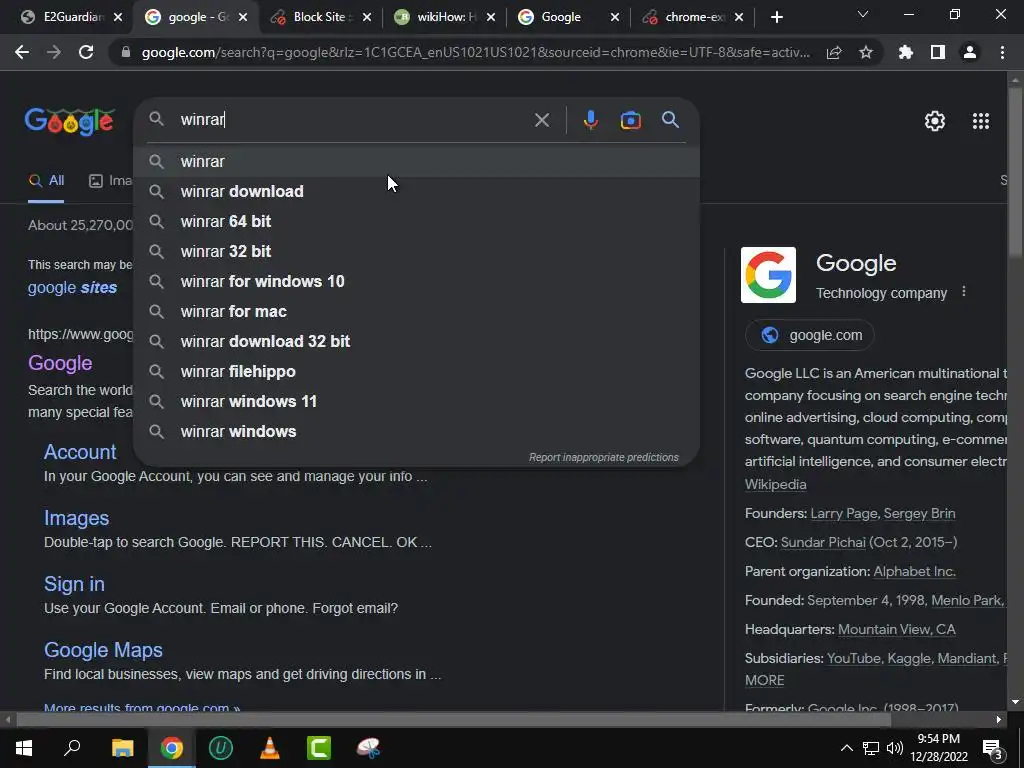Start voice search with the microphone
1024x768 pixels.
[x=591, y=120]
